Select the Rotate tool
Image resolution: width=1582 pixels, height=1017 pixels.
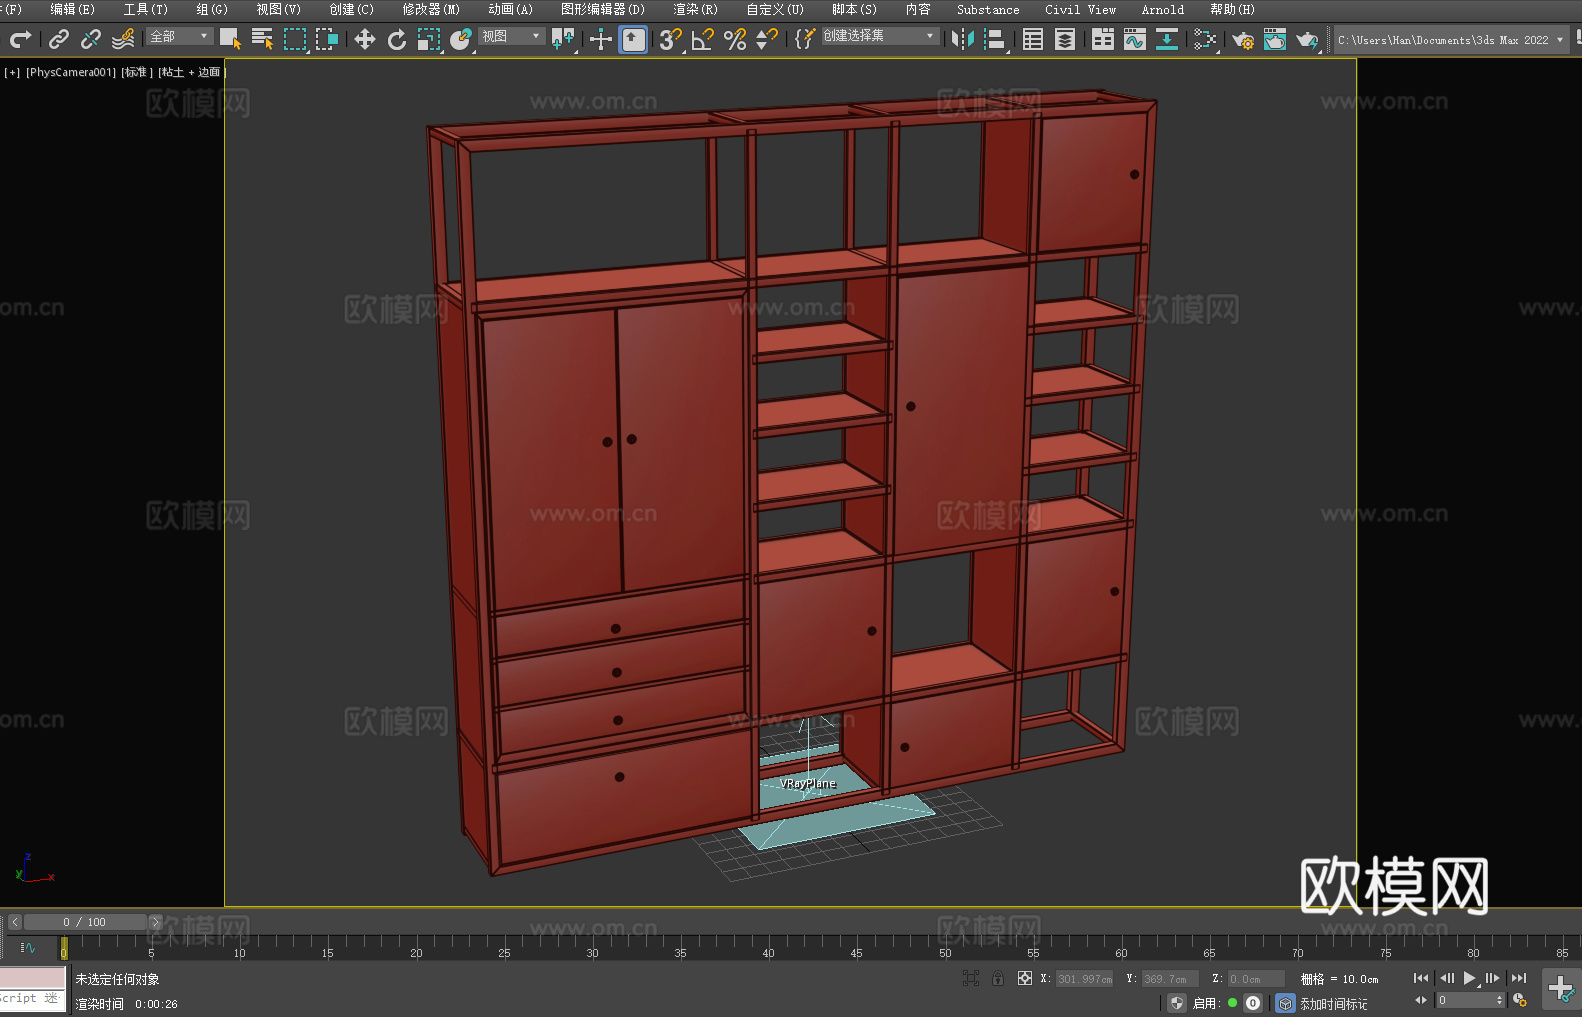tap(397, 39)
